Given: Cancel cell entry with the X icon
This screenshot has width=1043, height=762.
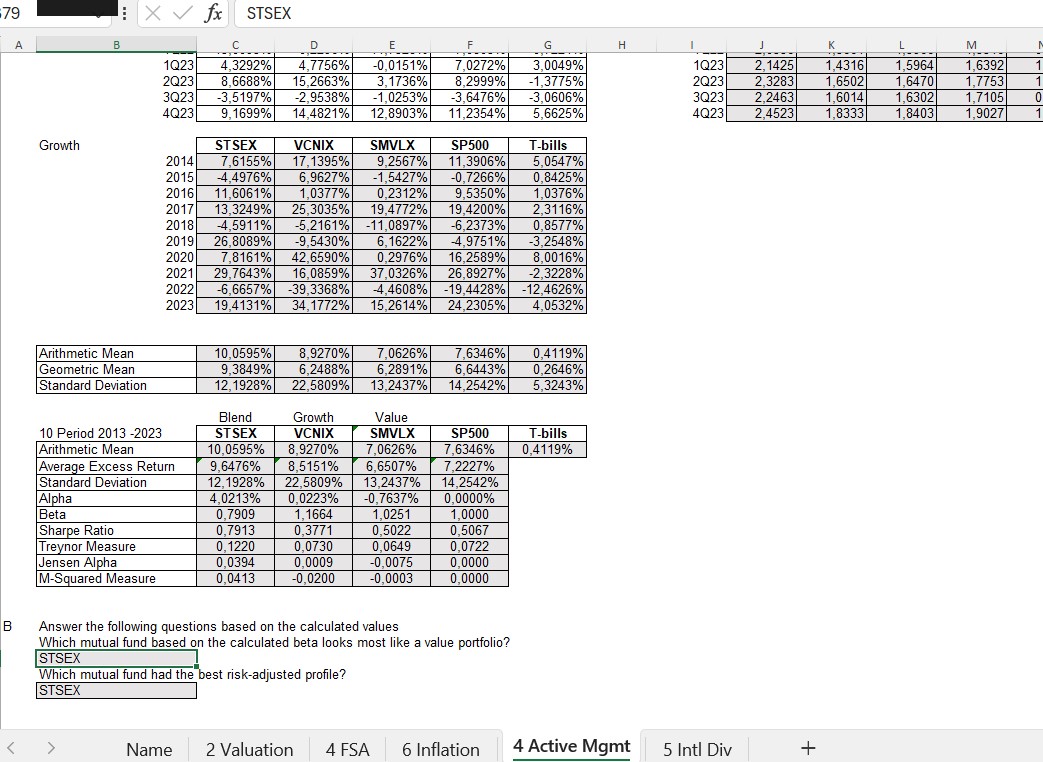Looking at the screenshot, I should 152,14.
